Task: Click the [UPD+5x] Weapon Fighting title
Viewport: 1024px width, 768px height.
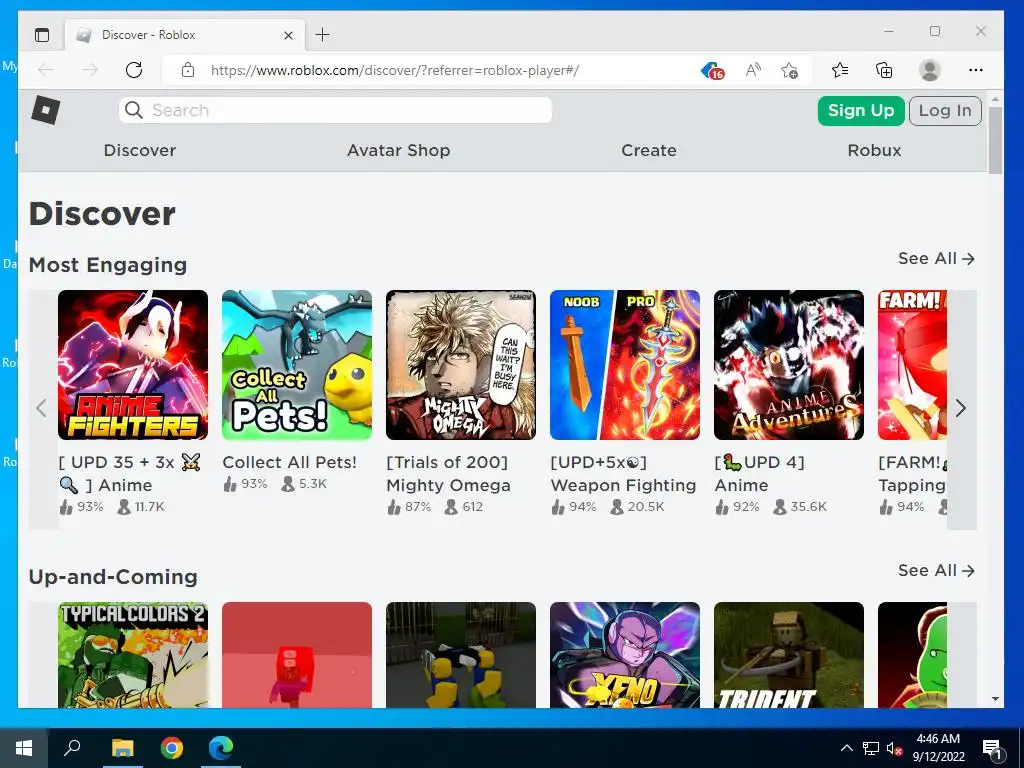Action: (624, 474)
